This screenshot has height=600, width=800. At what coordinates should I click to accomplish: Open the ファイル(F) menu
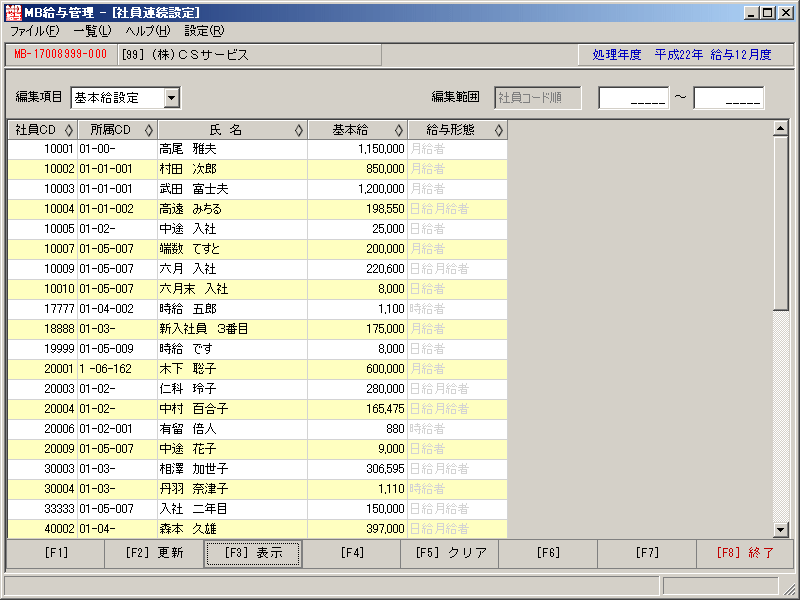35,31
